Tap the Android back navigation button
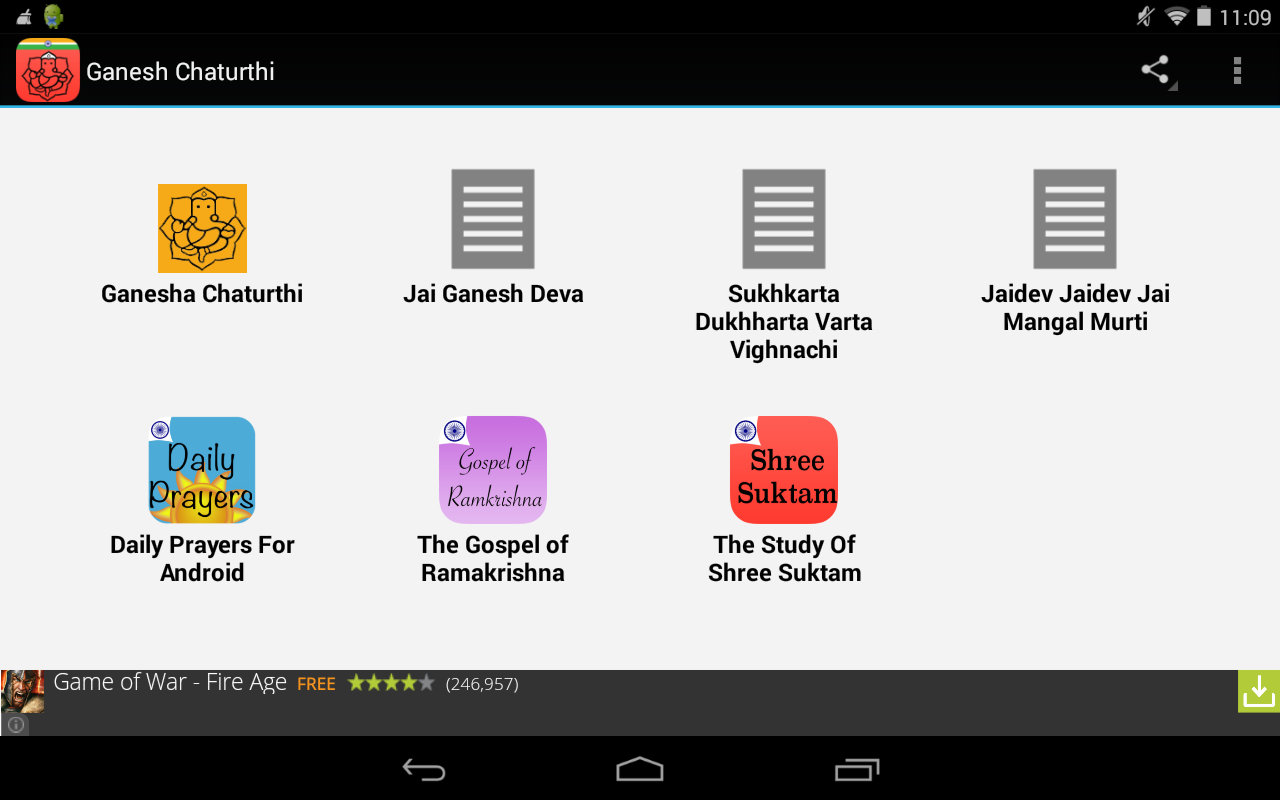 point(424,769)
